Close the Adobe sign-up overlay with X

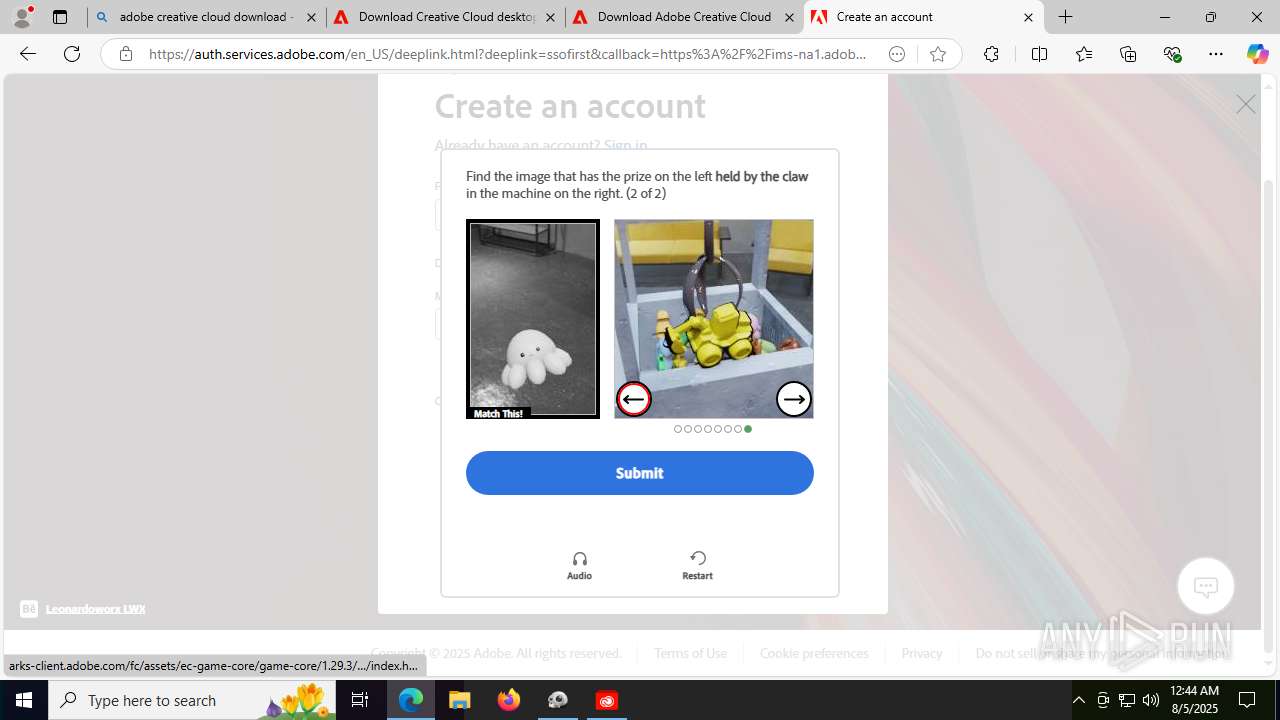(x=1245, y=104)
